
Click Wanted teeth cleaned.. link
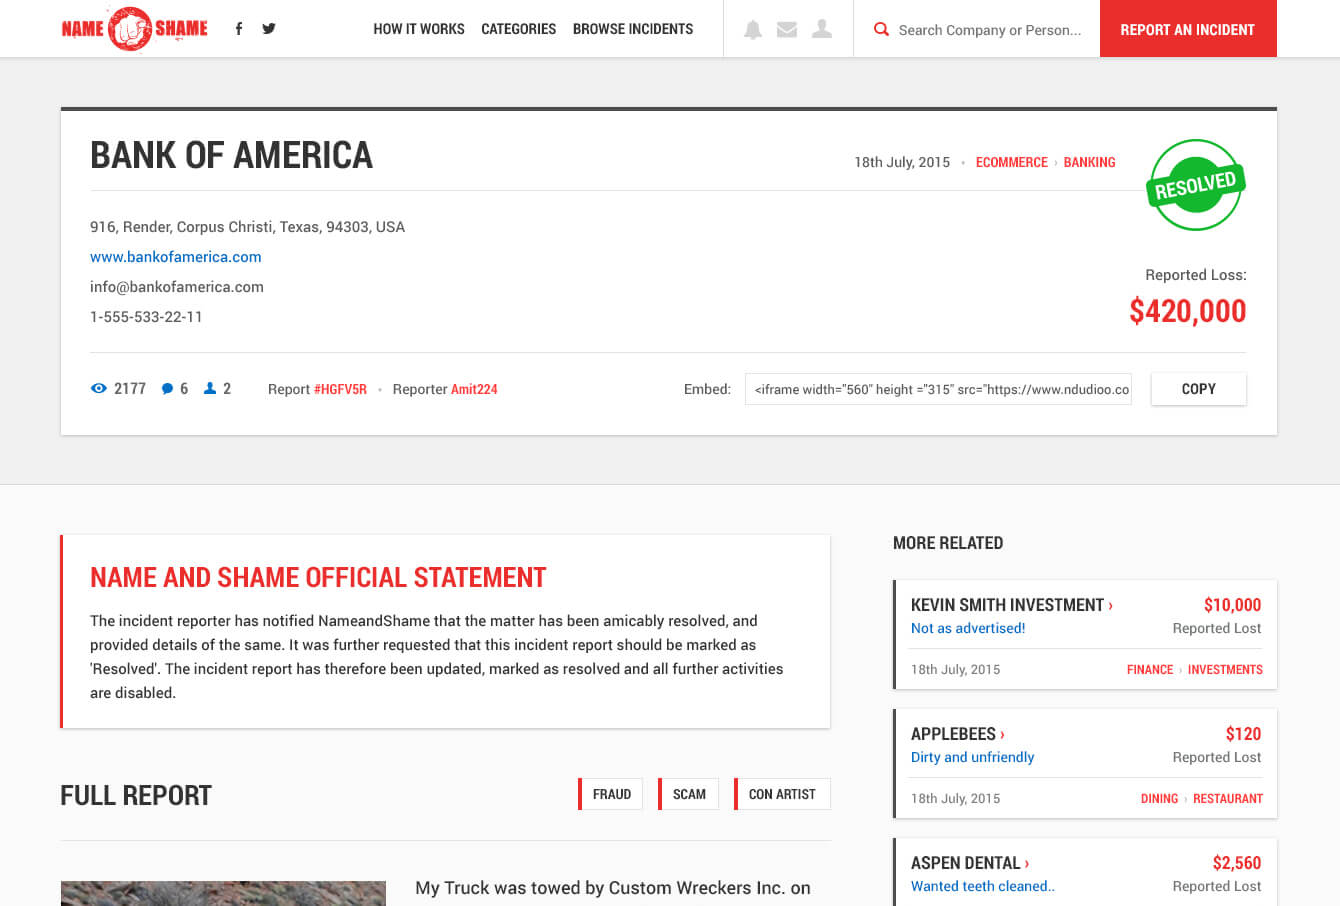click(x=982, y=886)
